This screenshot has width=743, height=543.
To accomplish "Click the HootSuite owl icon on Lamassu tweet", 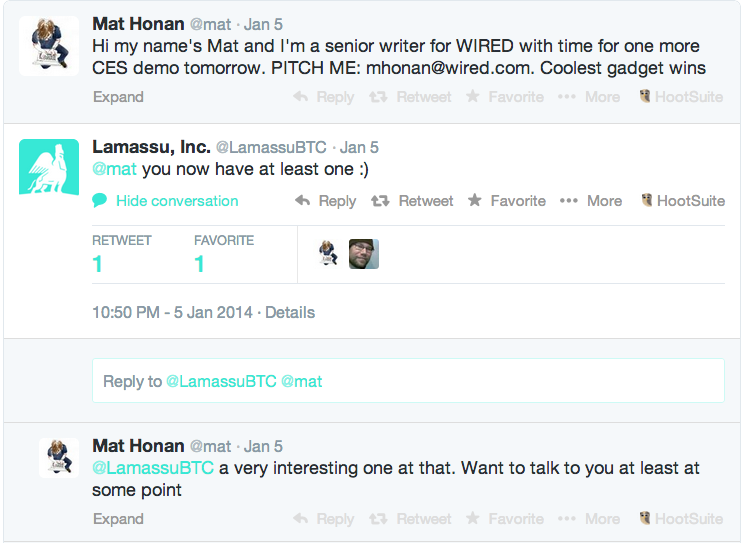I will tap(647, 200).
